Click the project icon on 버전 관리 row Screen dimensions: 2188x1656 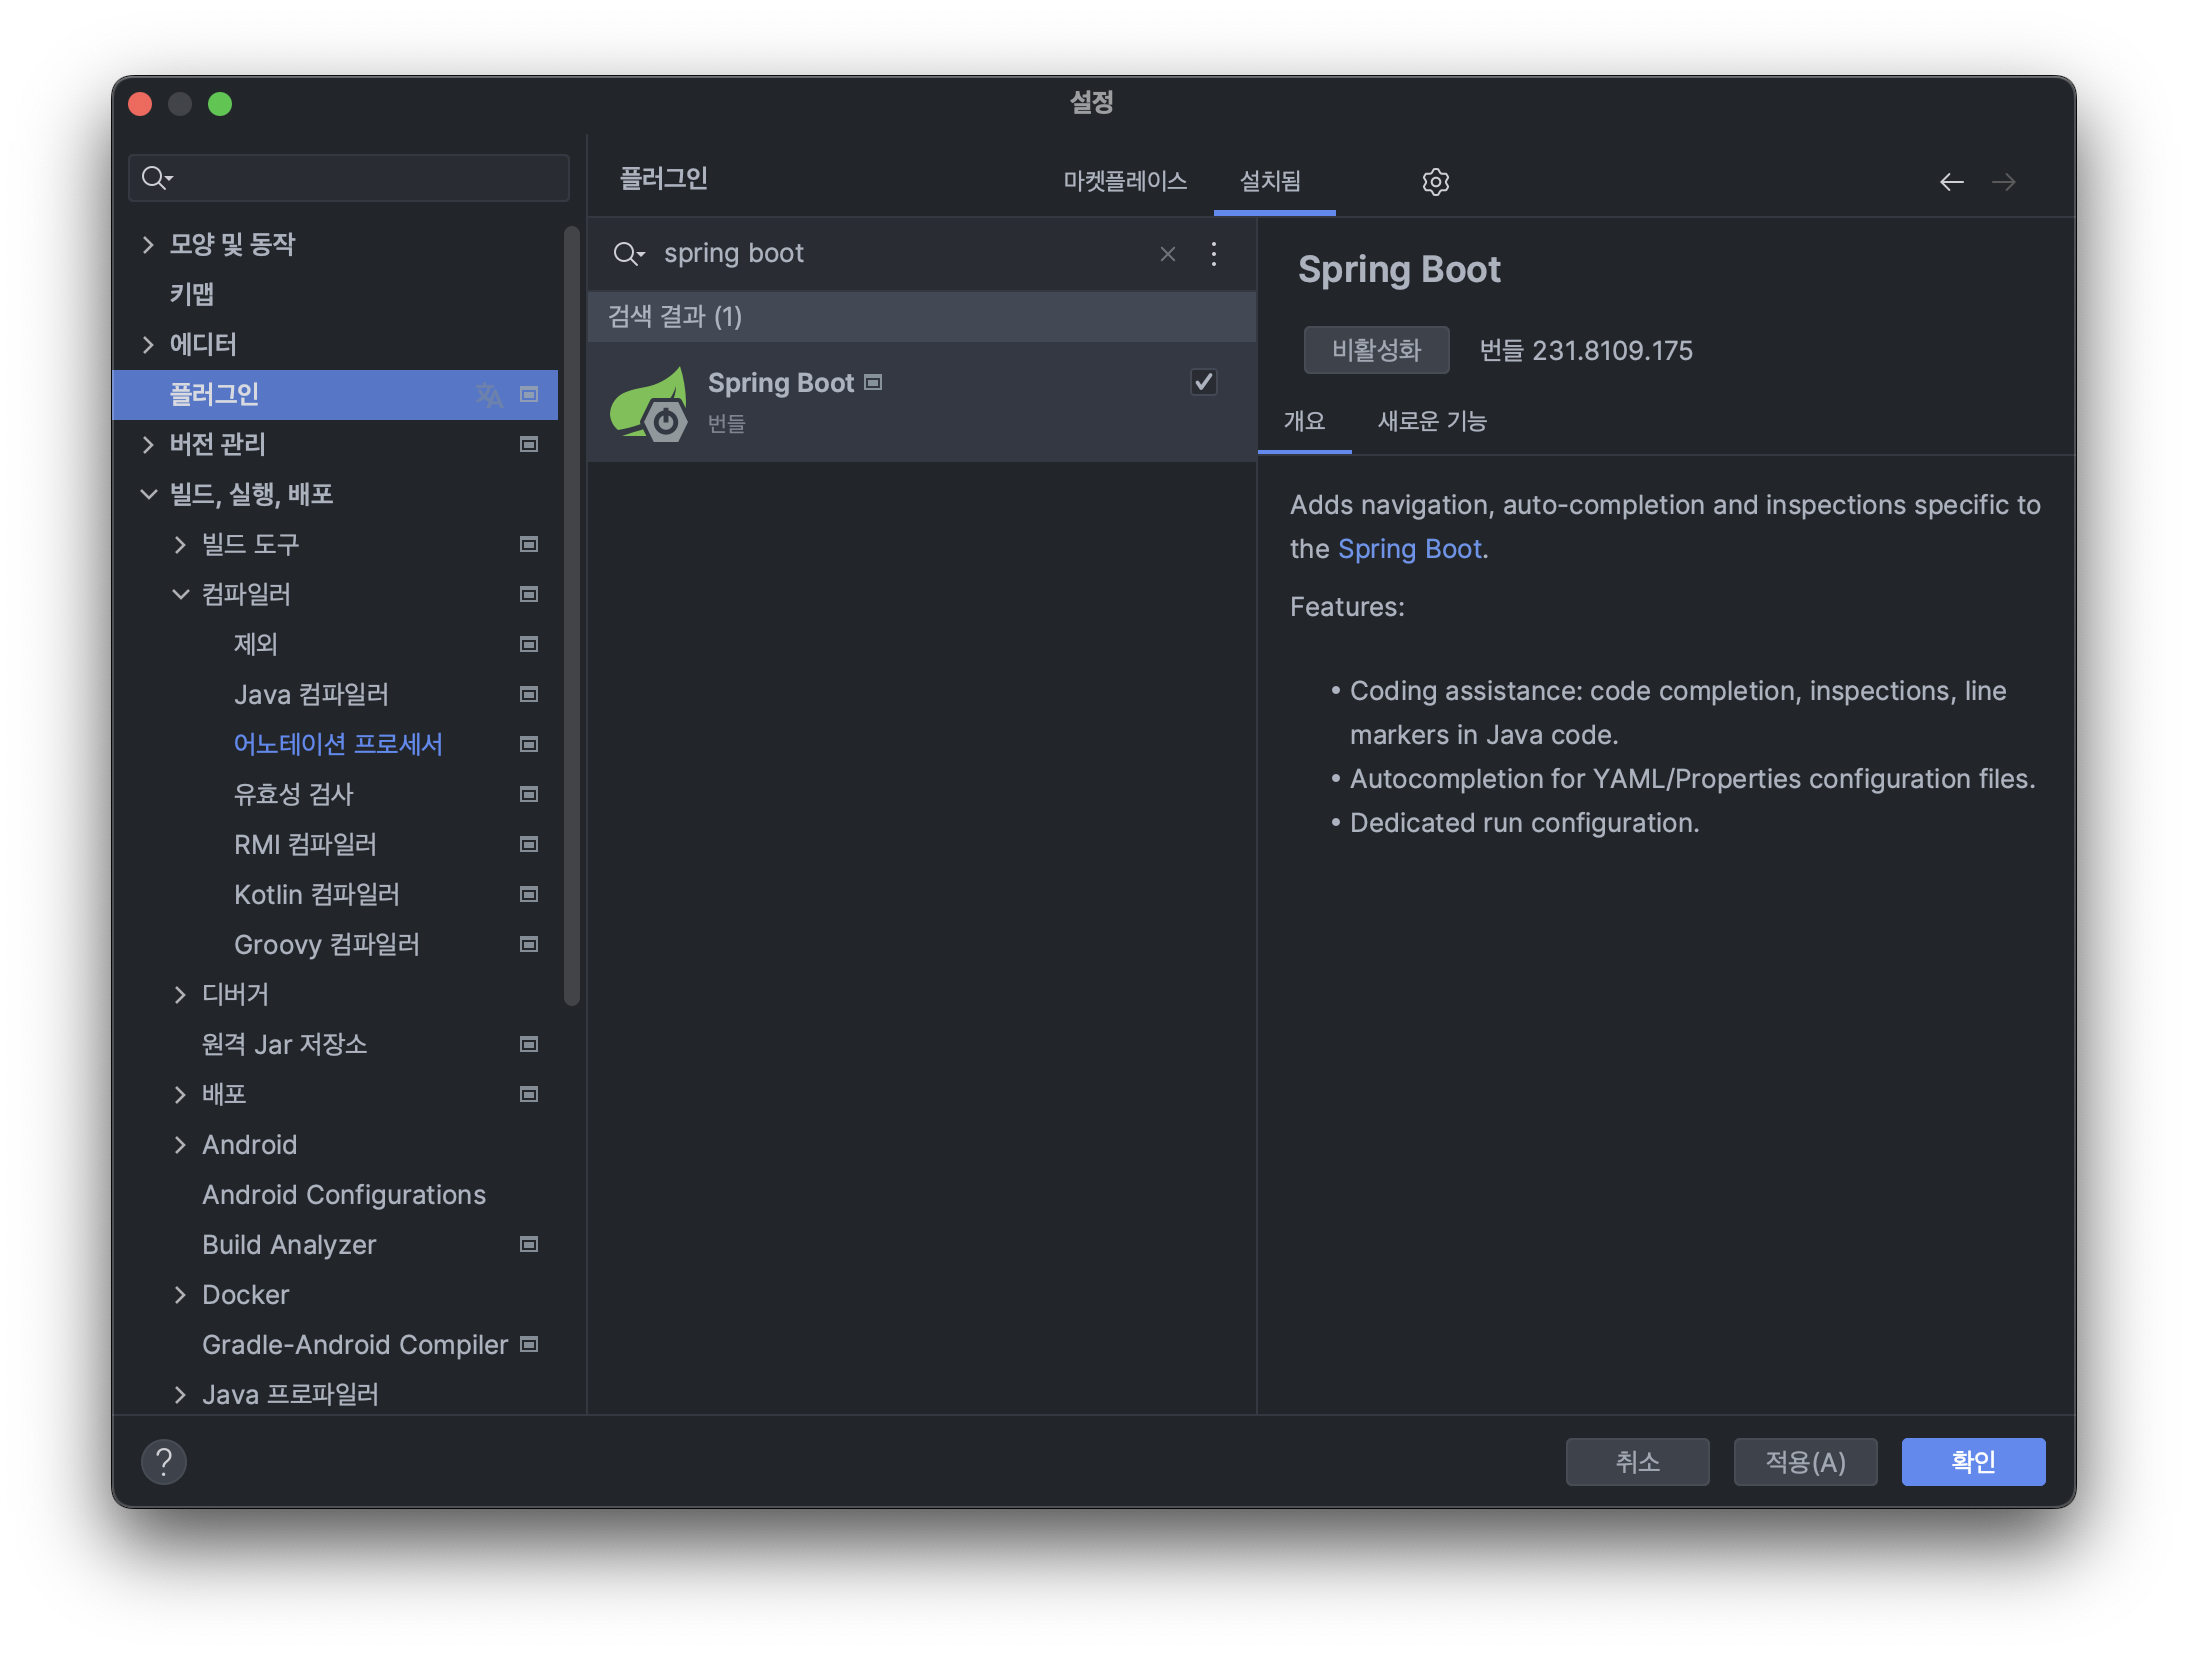pos(529,444)
